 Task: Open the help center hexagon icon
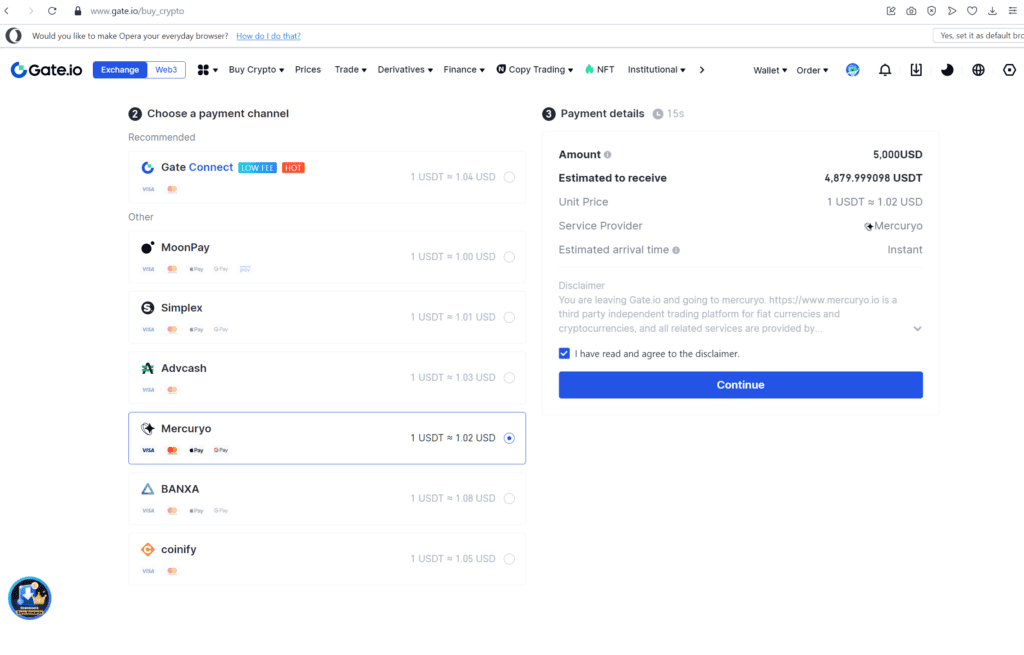(1009, 69)
